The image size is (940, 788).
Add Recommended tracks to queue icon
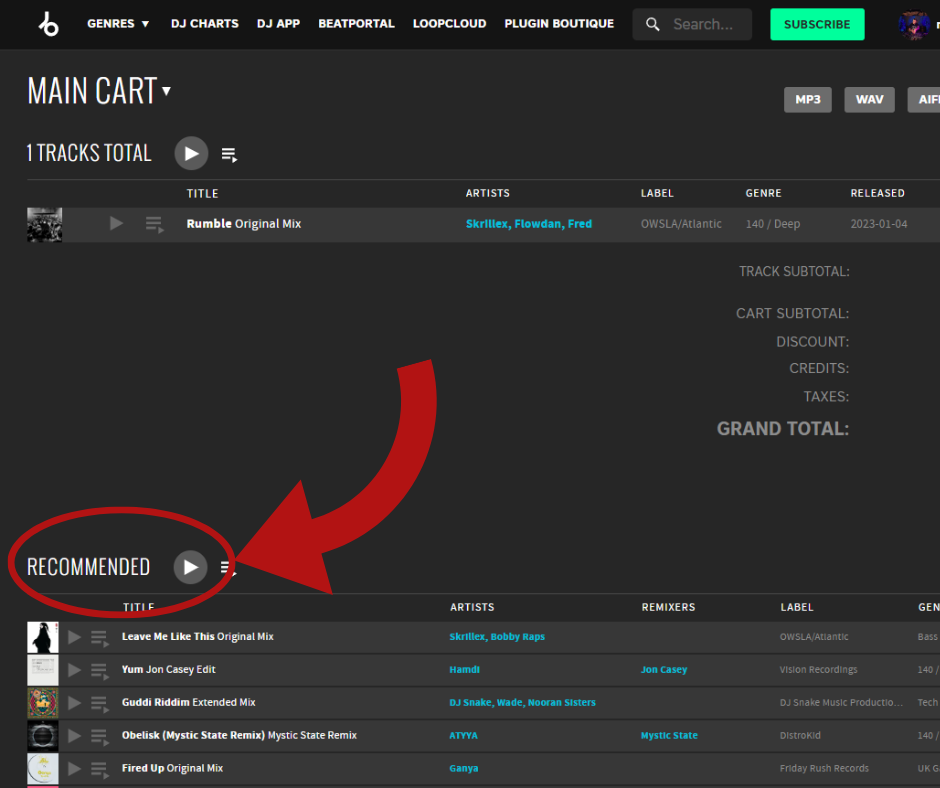pyautogui.click(x=228, y=568)
